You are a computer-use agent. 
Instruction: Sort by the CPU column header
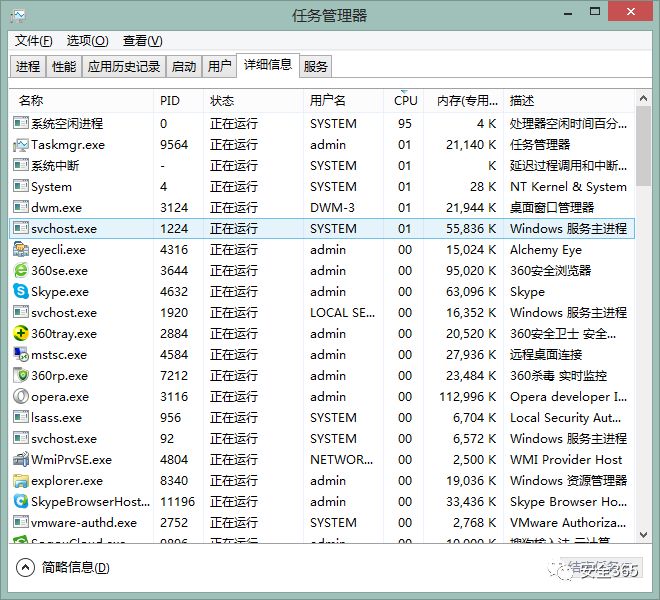[404, 101]
